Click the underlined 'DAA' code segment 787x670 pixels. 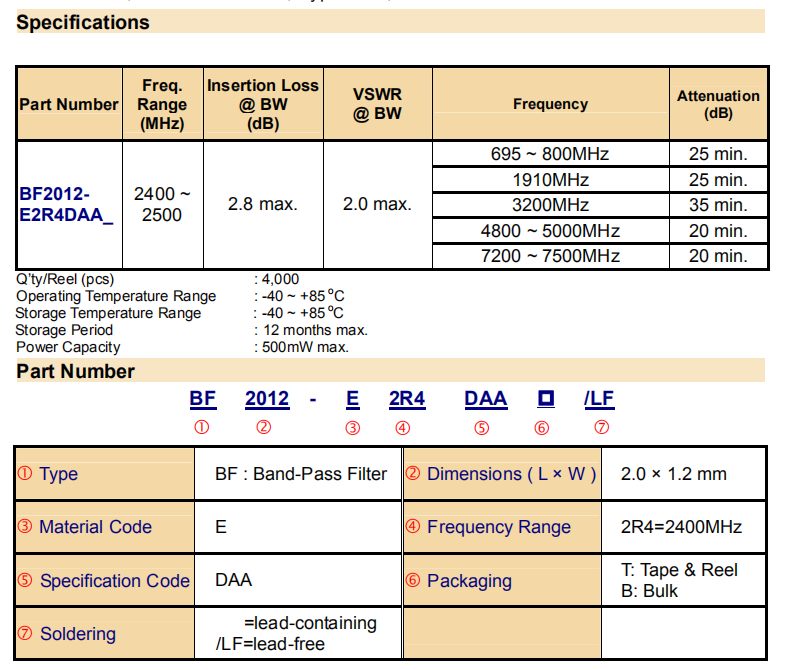(486, 399)
